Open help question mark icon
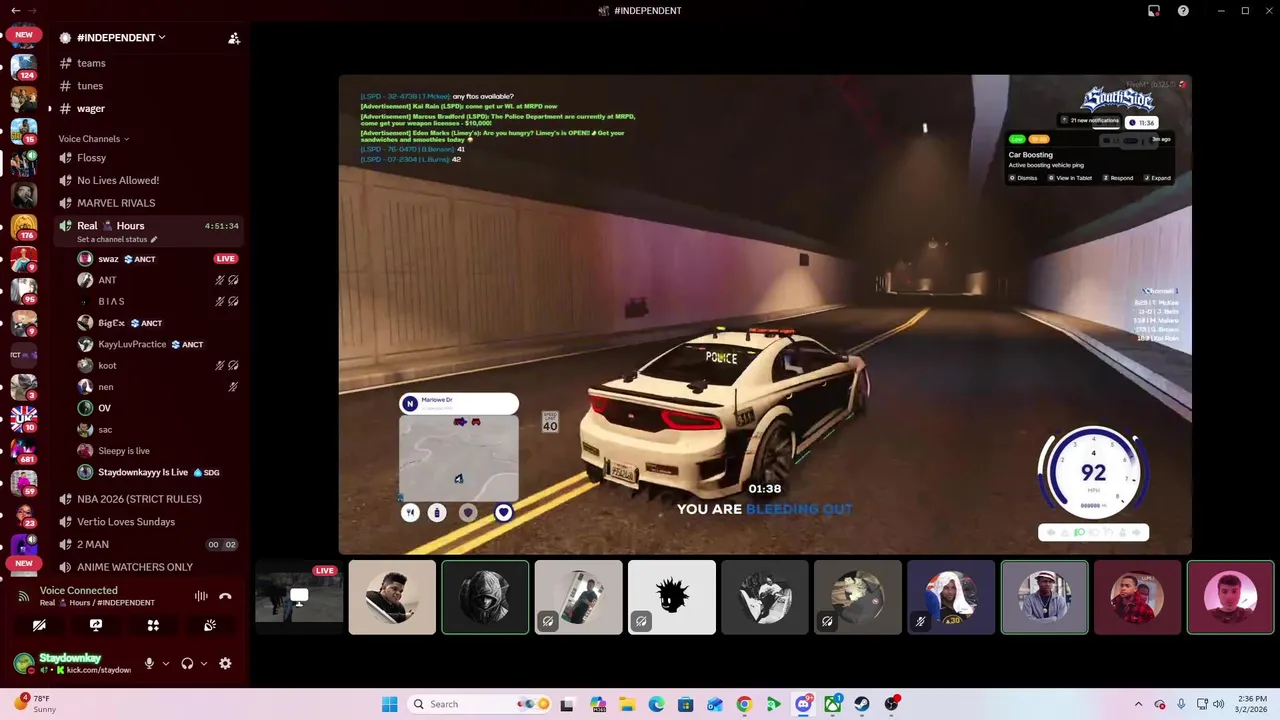 (x=1183, y=11)
